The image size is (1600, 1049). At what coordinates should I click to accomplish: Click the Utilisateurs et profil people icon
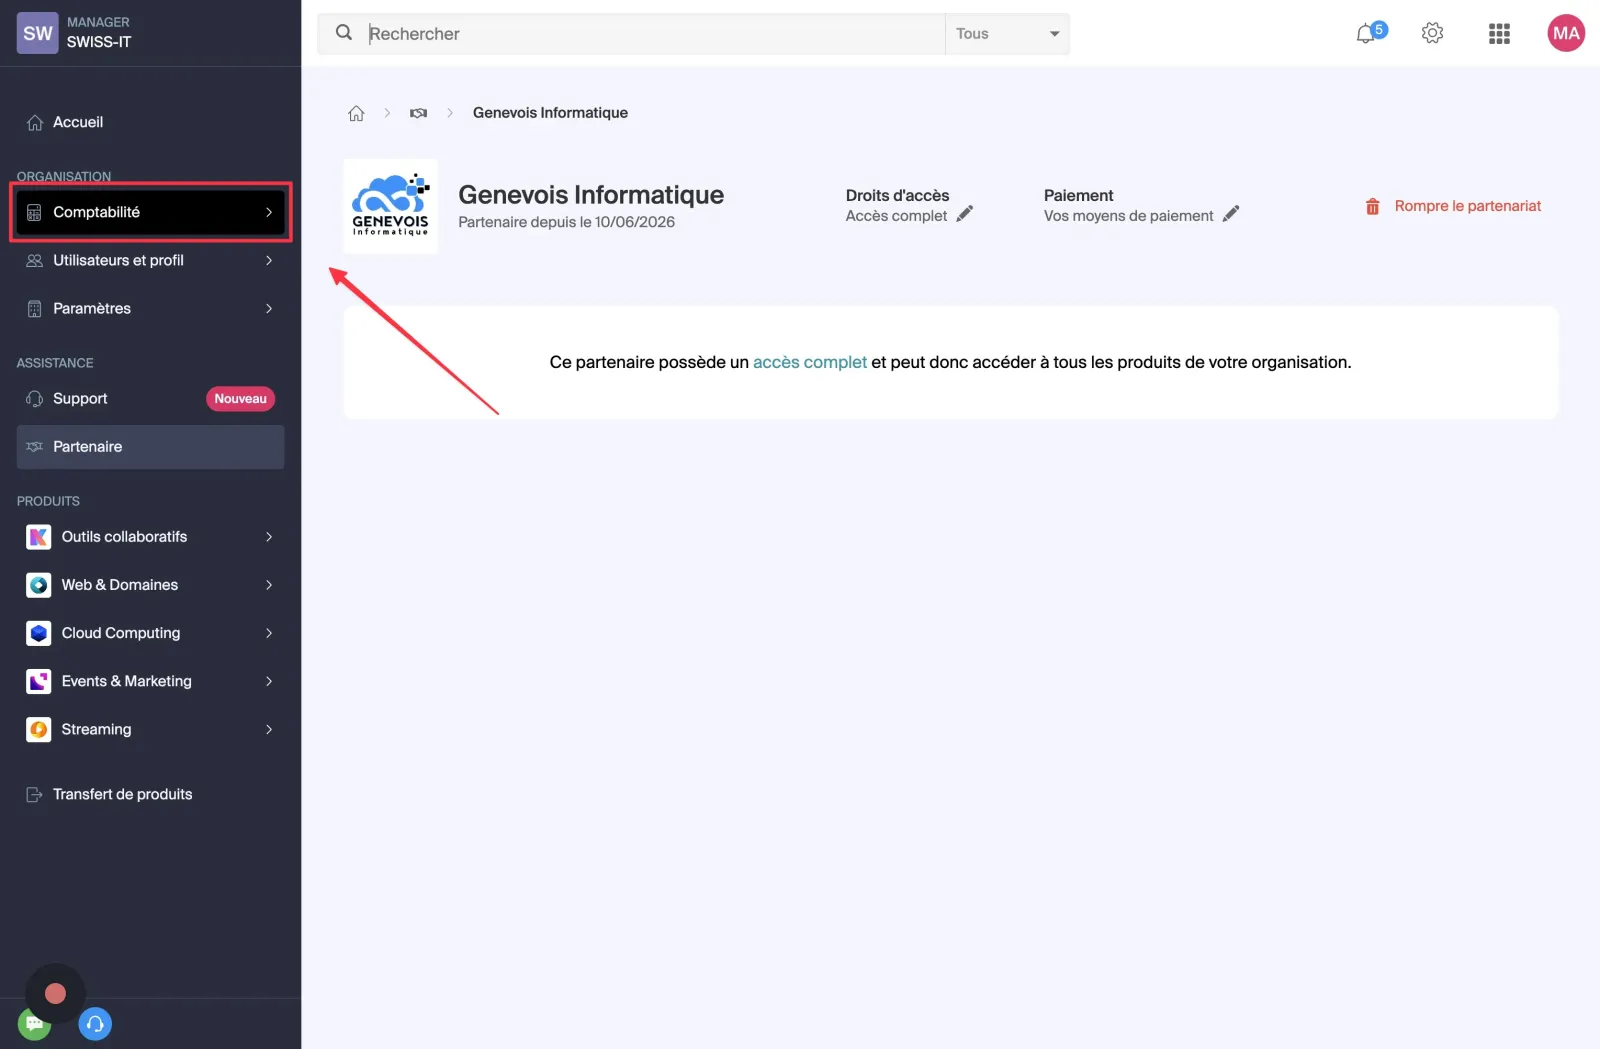click(x=35, y=260)
